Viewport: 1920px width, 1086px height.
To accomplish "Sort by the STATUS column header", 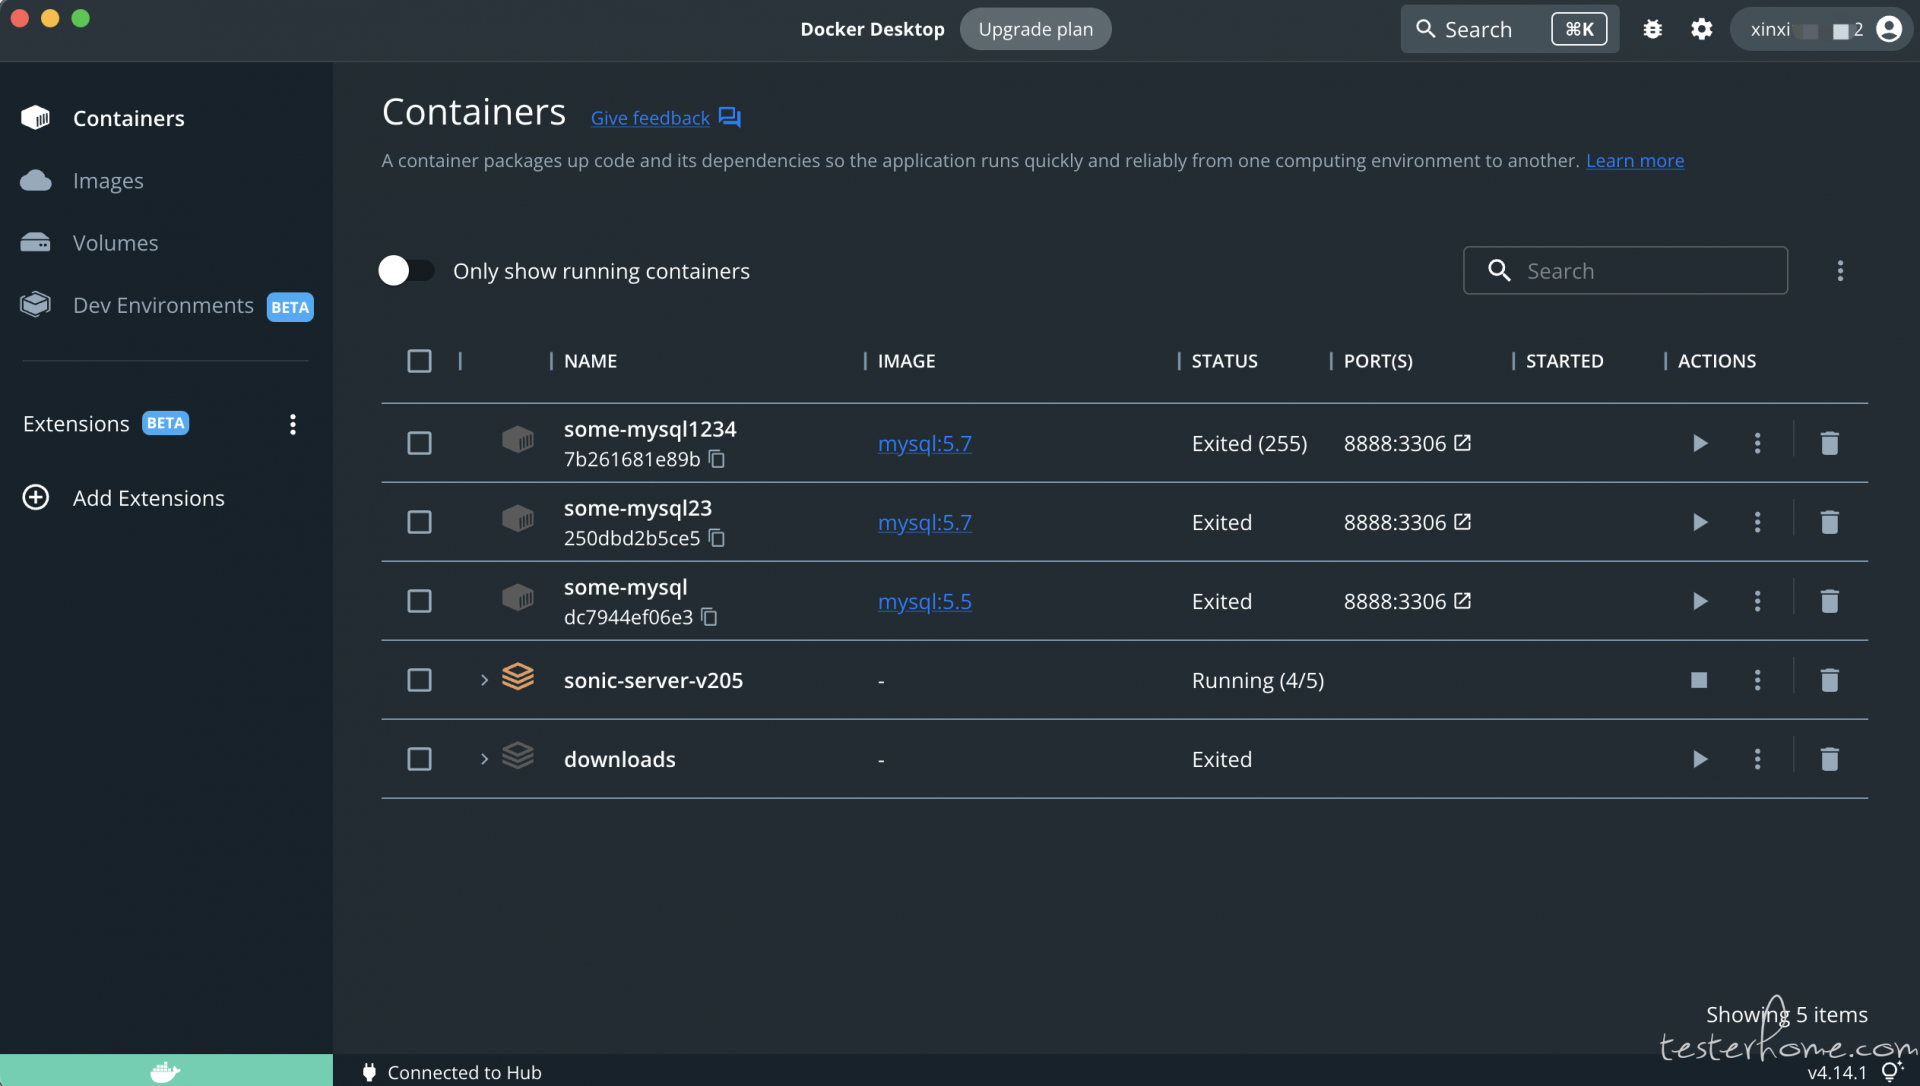I will (1224, 361).
